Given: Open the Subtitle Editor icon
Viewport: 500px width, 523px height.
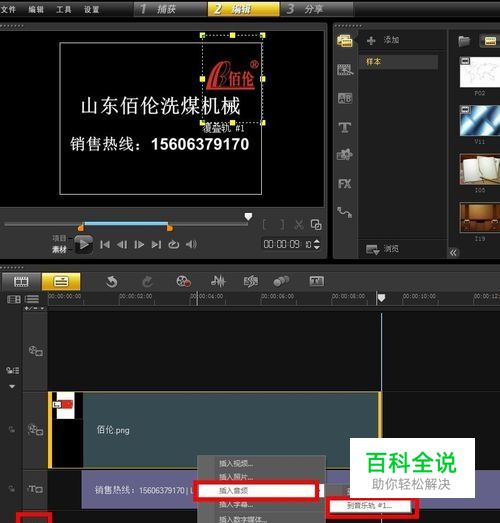Looking at the screenshot, I should point(317,282).
